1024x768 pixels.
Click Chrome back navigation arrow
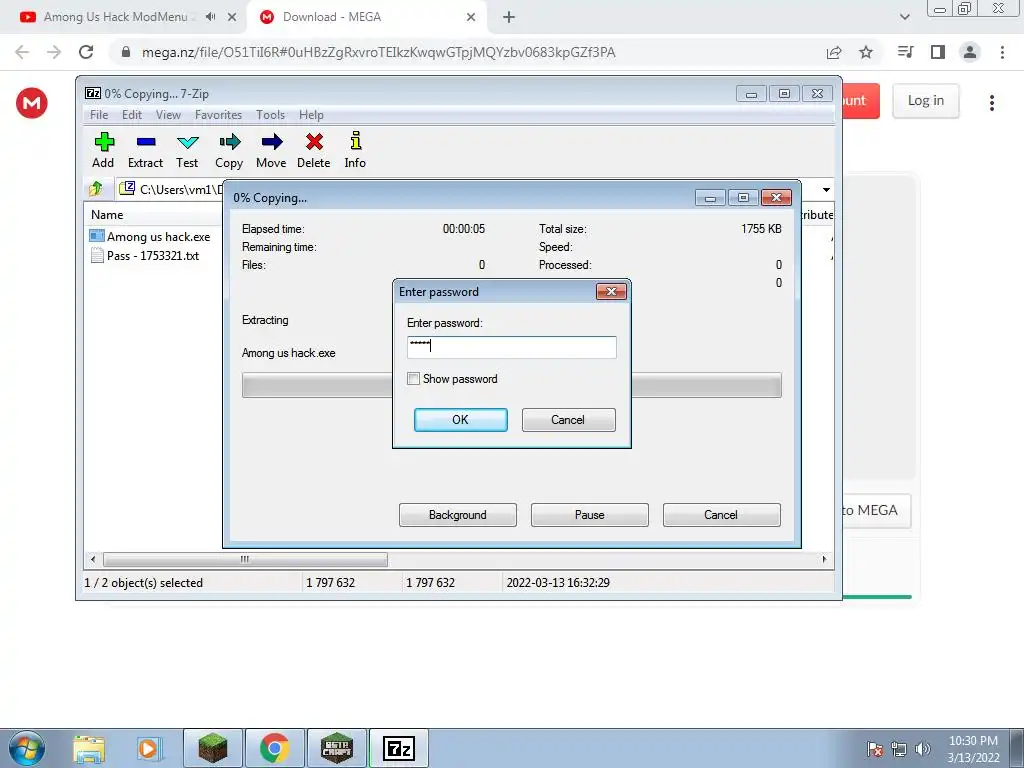point(22,52)
